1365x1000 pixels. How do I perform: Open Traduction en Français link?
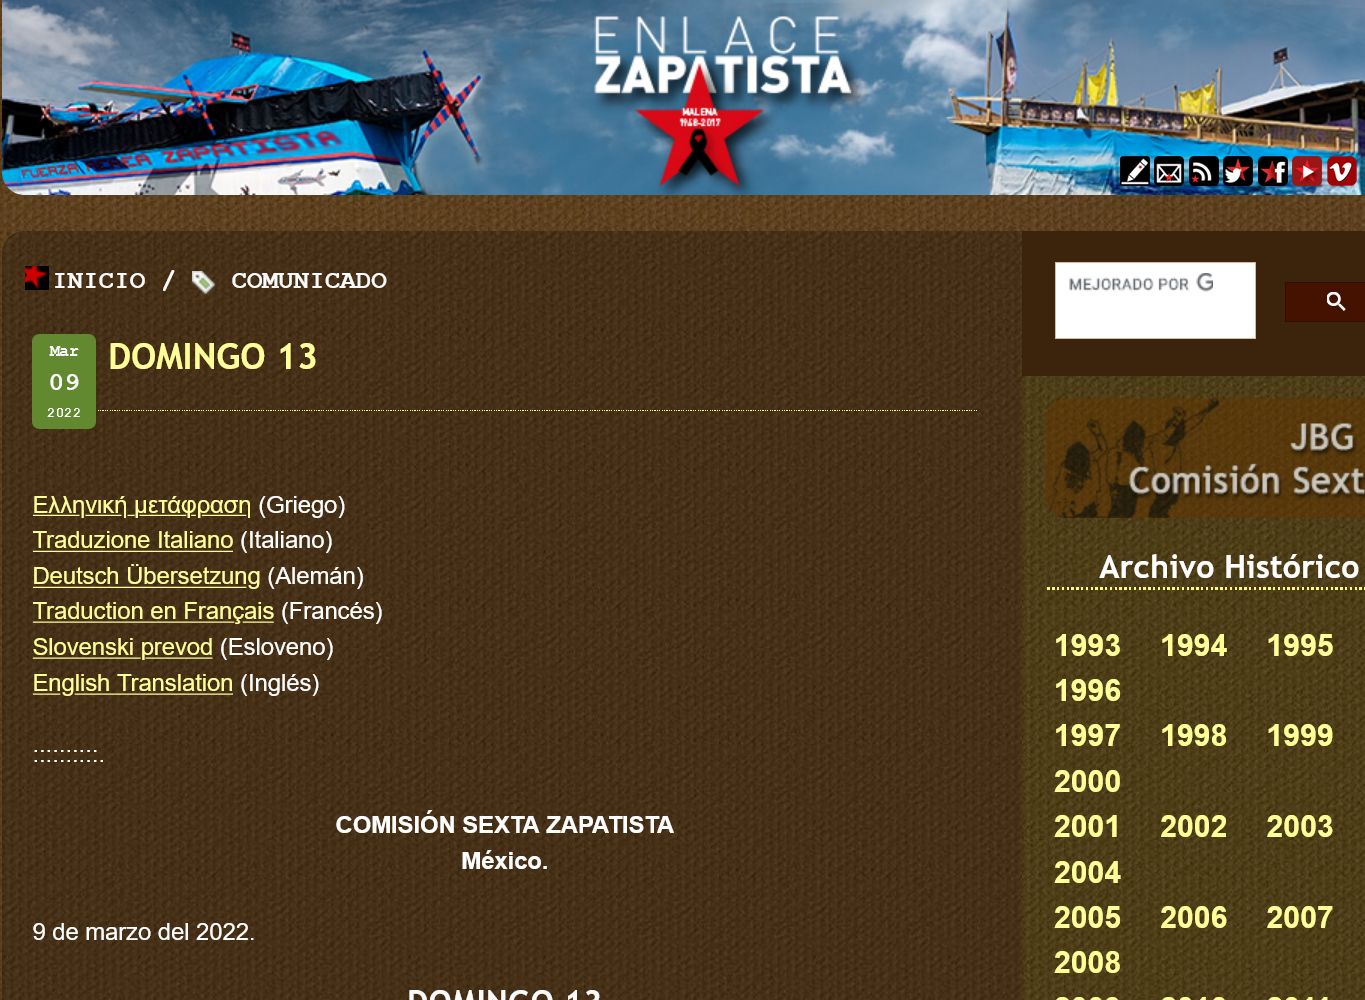(153, 611)
